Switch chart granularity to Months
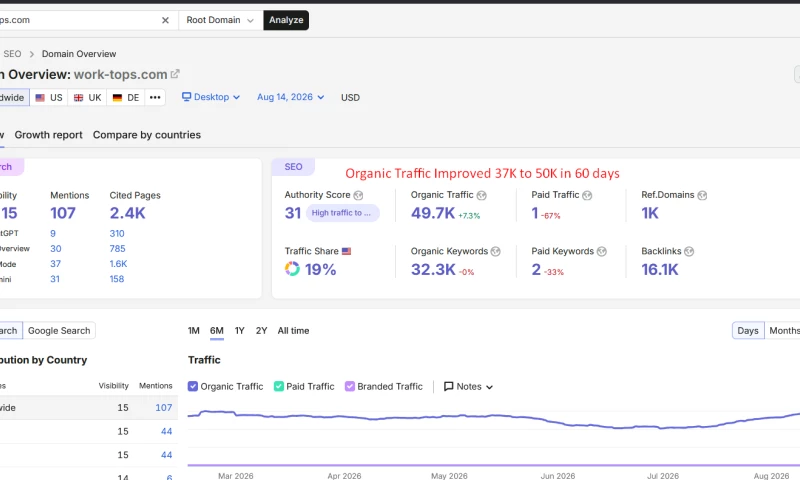Screen dimensions: 800x480 pyautogui.click(x=783, y=331)
